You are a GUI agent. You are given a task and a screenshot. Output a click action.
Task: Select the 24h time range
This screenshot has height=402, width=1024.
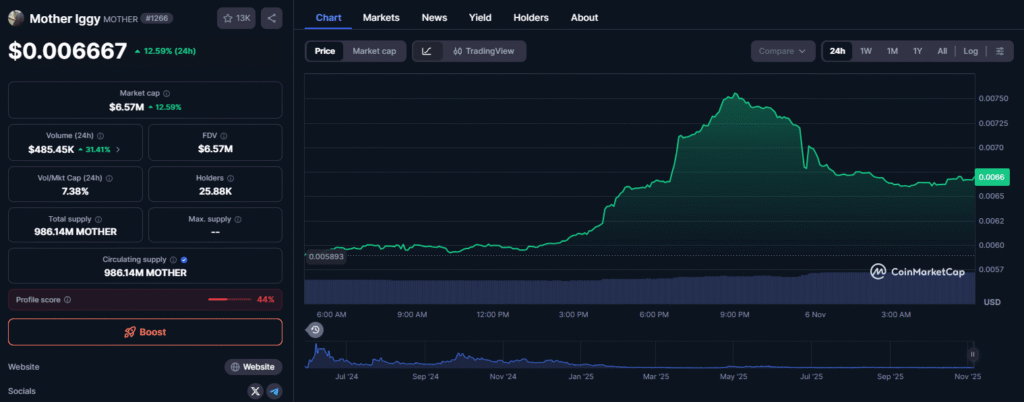click(x=837, y=51)
